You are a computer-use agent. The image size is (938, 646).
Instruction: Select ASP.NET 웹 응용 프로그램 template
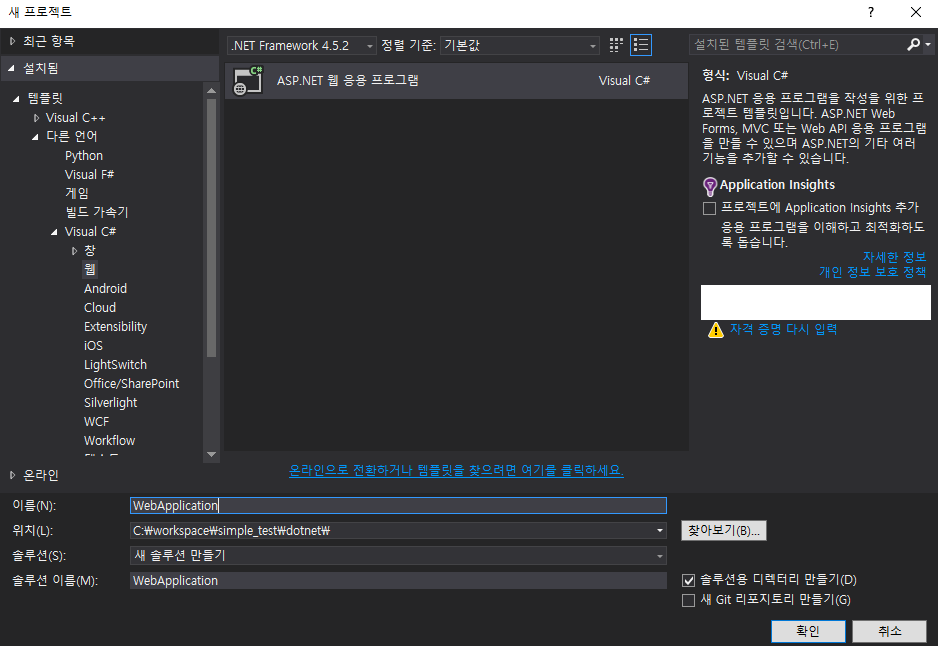(456, 81)
